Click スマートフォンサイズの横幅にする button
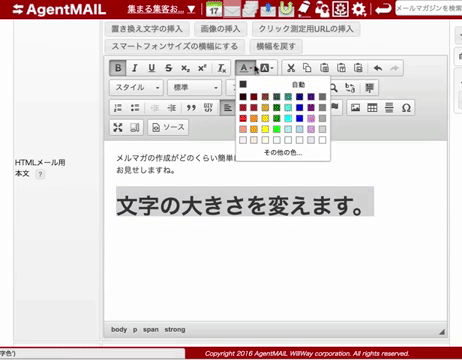 (x=175, y=46)
